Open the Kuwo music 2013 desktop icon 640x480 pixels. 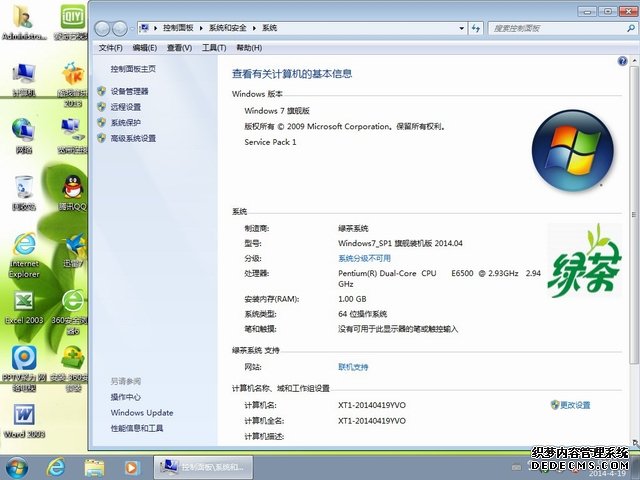[73, 84]
